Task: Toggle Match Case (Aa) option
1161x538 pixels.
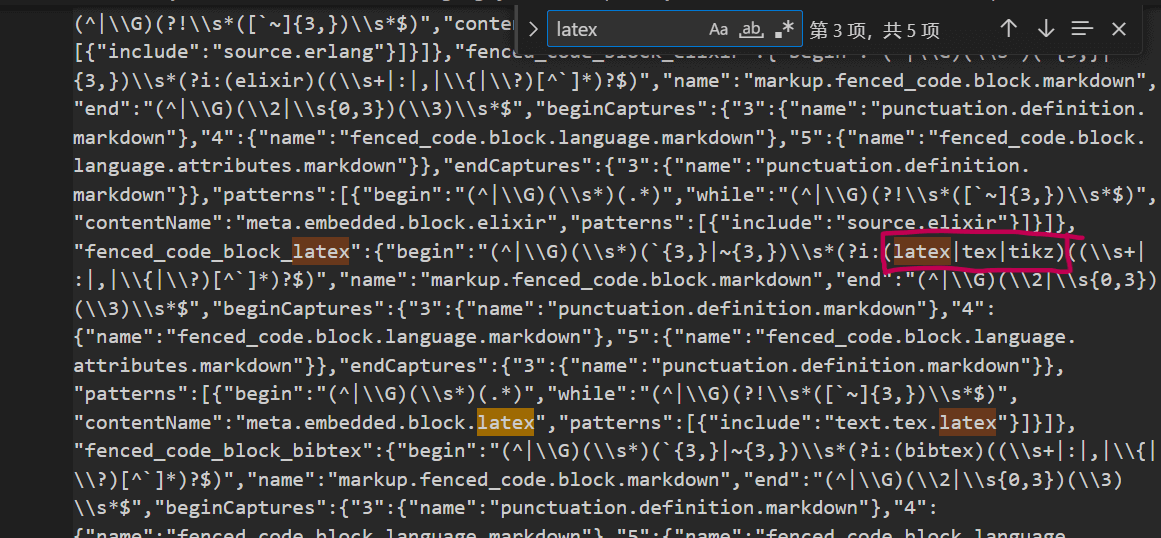Action: coord(718,30)
